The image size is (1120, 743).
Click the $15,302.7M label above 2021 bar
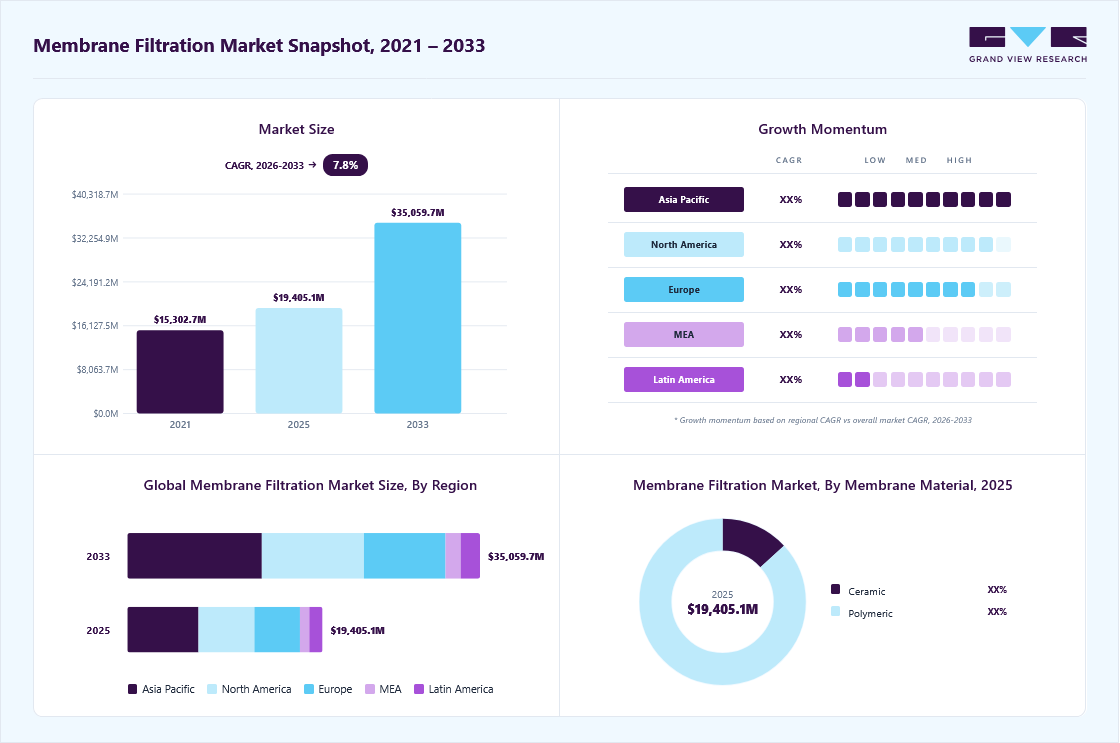180,319
